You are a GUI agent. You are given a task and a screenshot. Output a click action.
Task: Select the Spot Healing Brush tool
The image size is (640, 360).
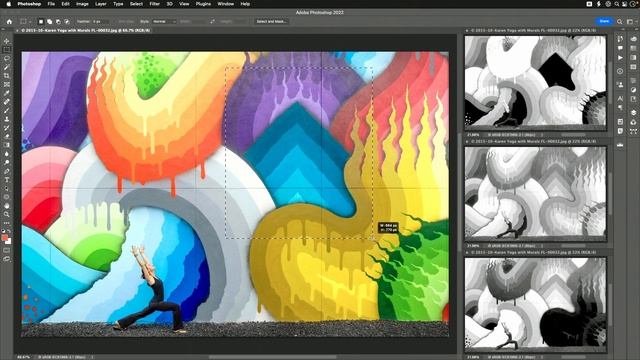(x=7, y=102)
